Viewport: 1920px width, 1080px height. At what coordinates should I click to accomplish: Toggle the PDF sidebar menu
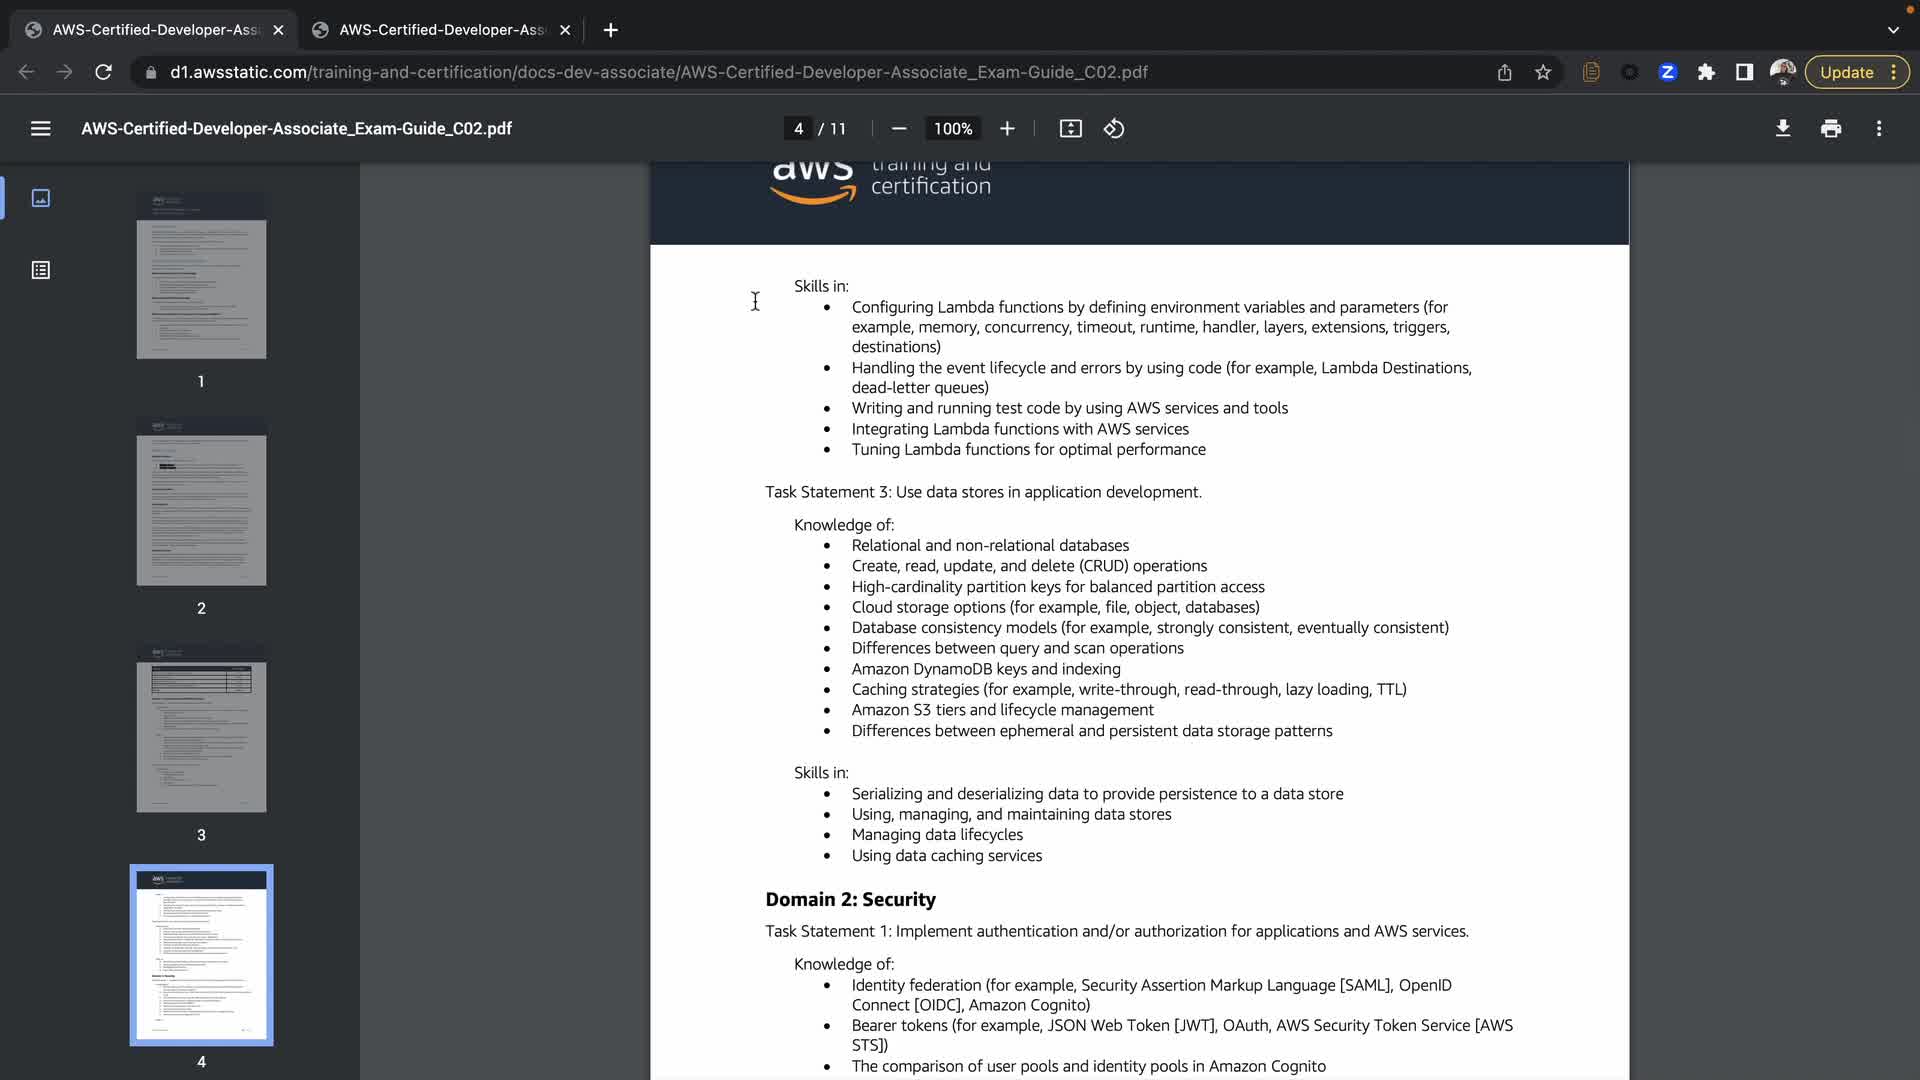coord(40,129)
